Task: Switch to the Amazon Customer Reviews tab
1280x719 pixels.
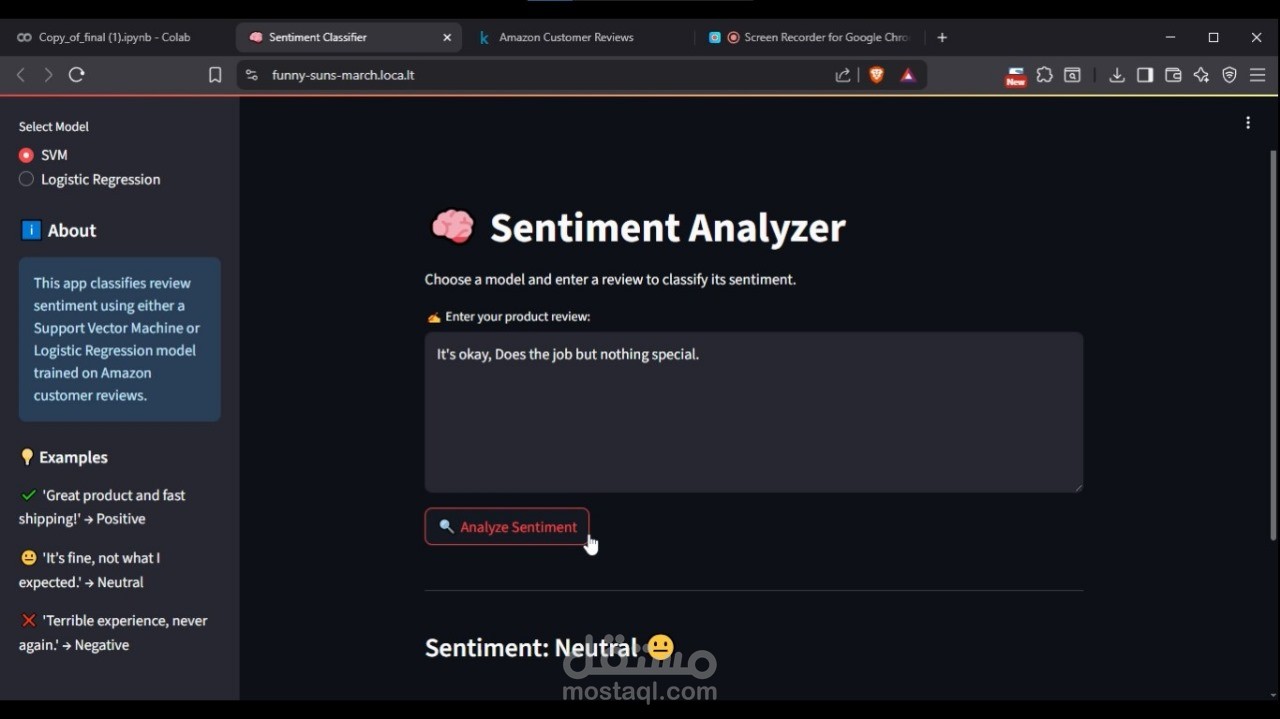Action: point(566,37)
